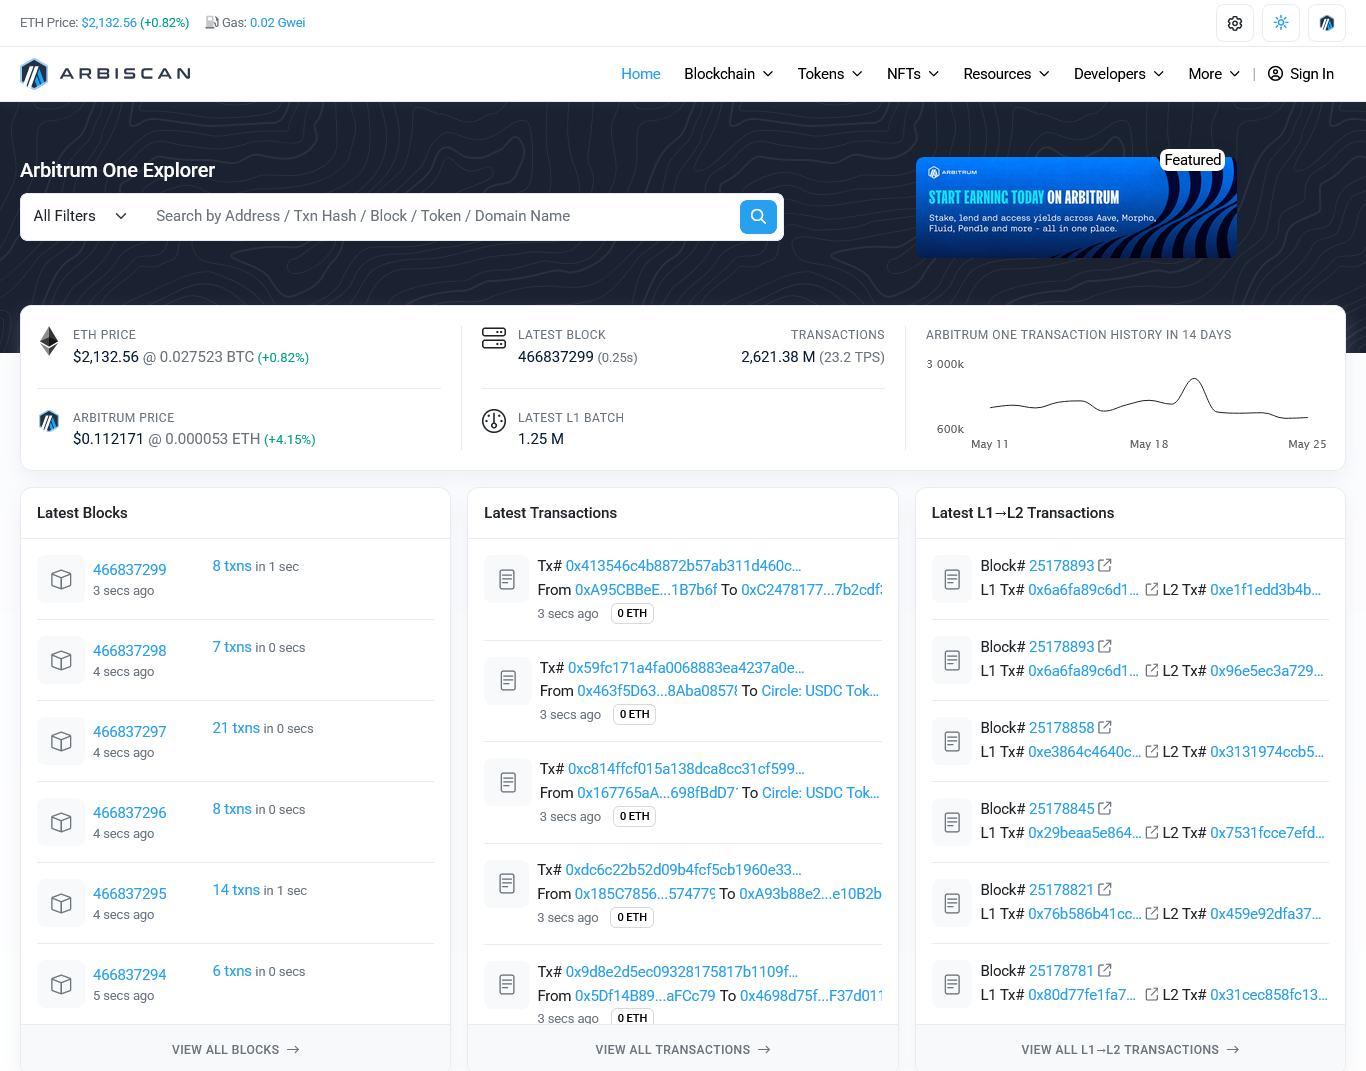Click the cube icon for block 466837296
The width and height of the screenshot is (1366, 1071).
[x=61, y=822]
